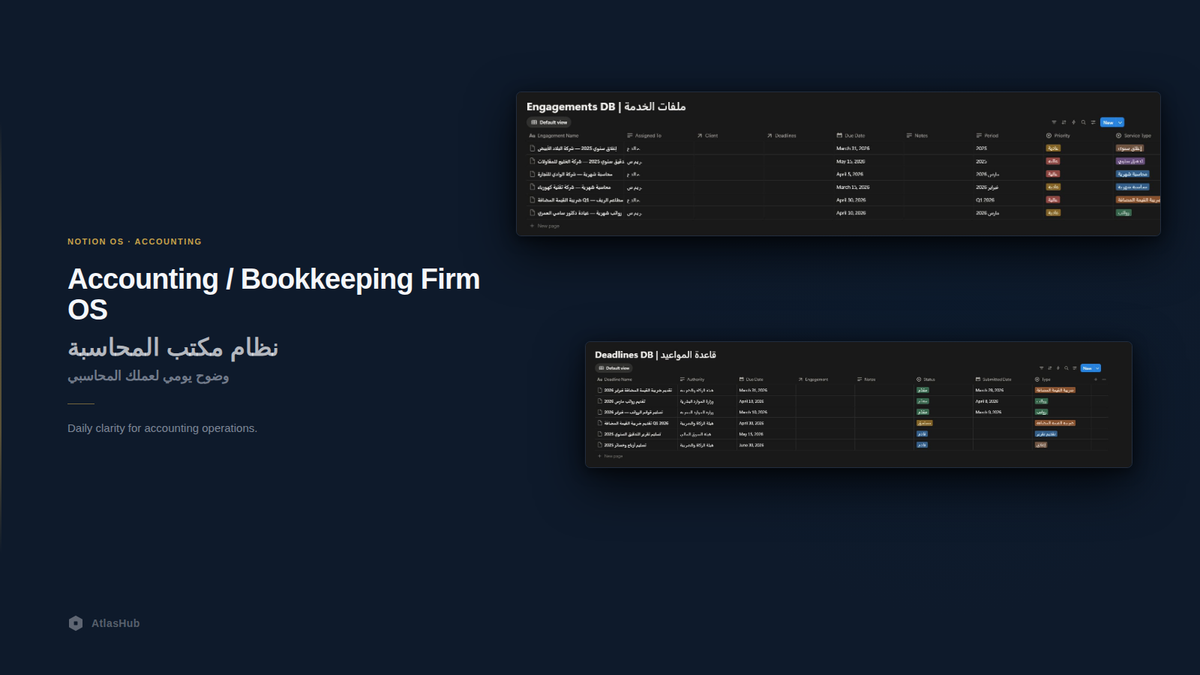Image resolution: width=1200 pixels, height=675 pixels.
Task: Click service type tag in last Engagements DB row
Action: click(1124, 212)
